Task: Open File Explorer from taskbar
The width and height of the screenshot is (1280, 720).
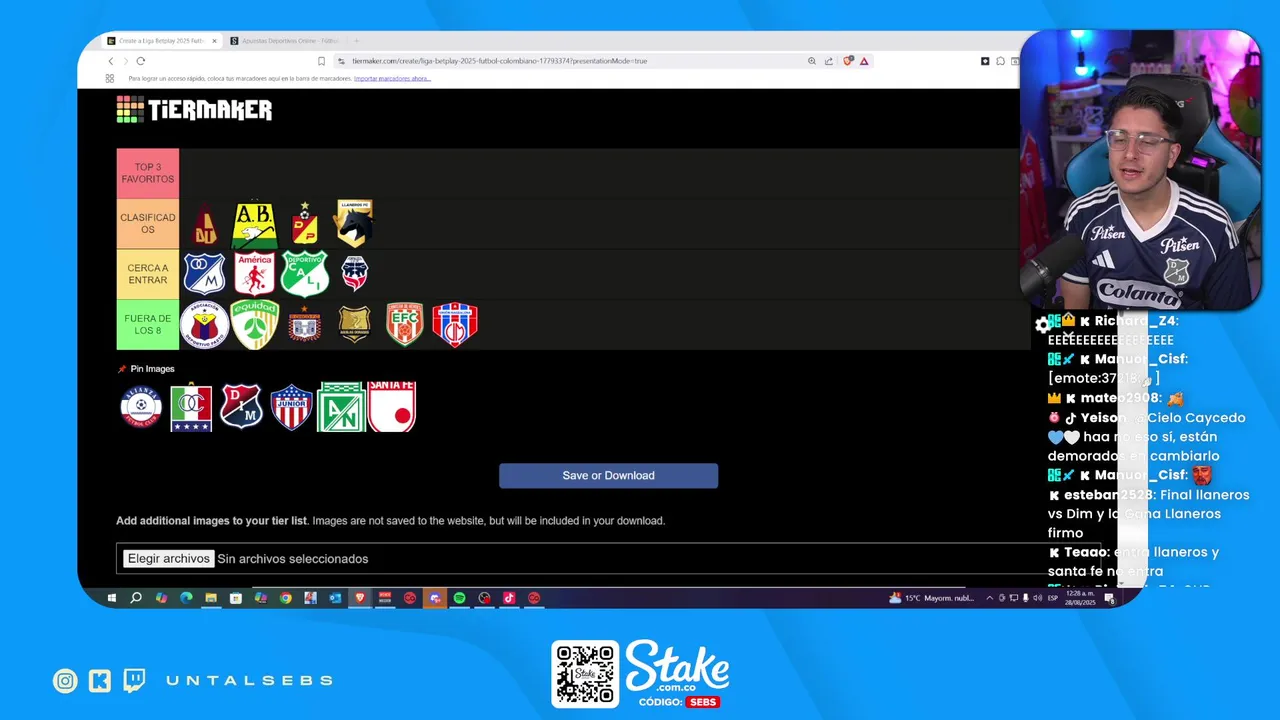Action: click(x=211, y=598)
